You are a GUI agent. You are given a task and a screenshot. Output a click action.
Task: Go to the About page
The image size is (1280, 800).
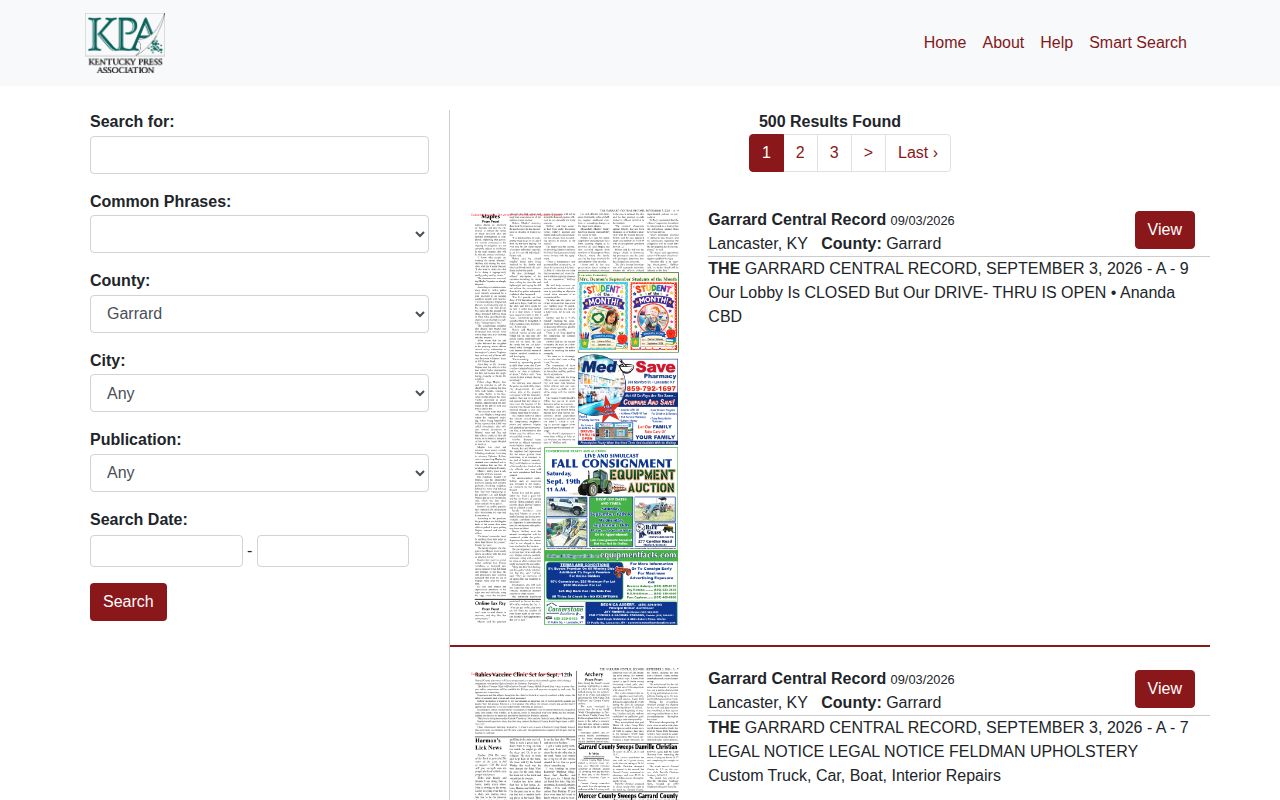1003,42
